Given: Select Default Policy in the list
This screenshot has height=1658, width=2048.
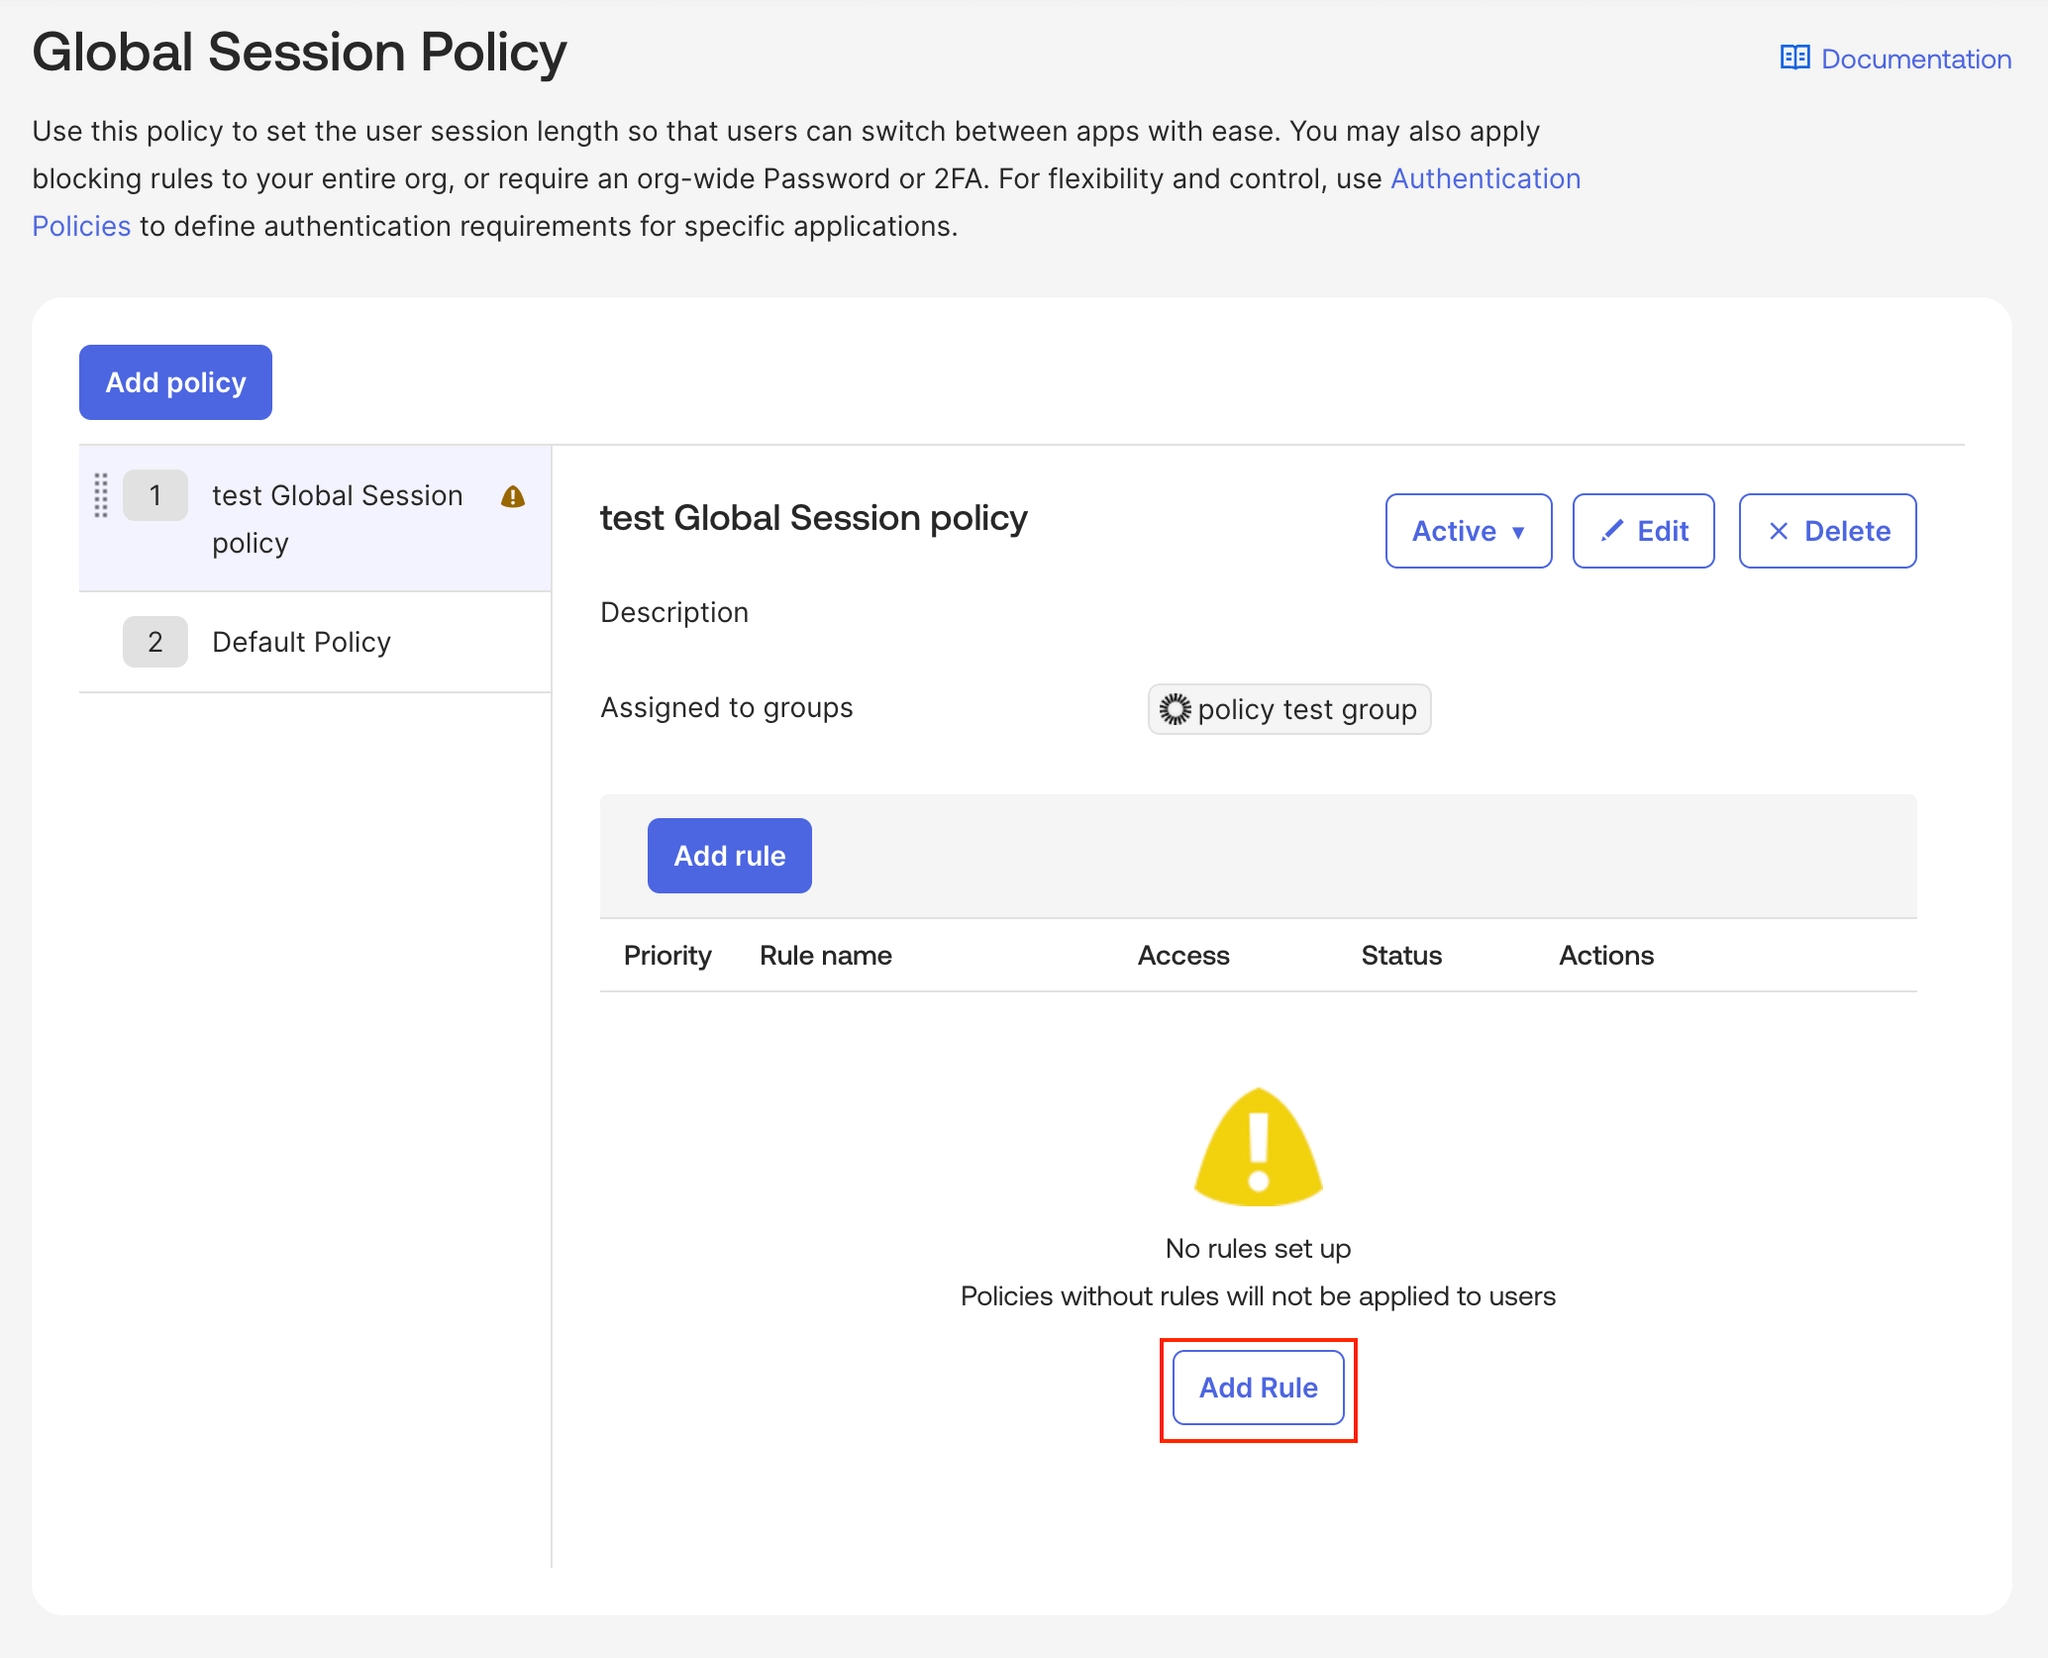Looking at the screenshot, I should click(x=301, y=642).
